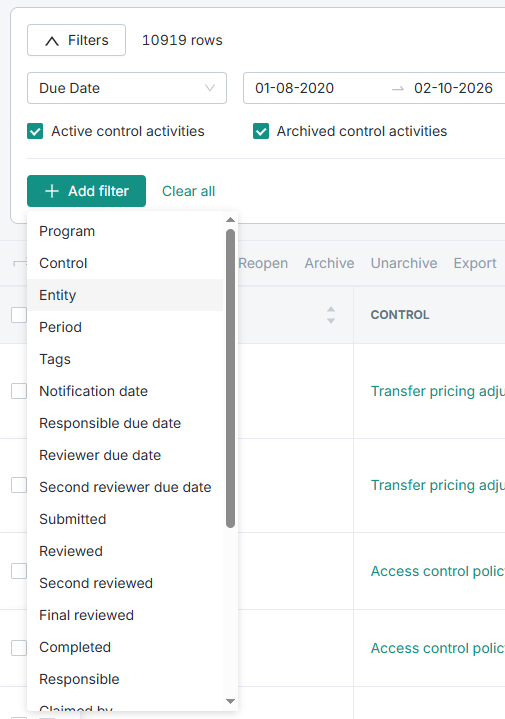This screenshot has width=505, height=719.
Task: Click the dropdown list scrollbar thumb
Action: point(231,378)
